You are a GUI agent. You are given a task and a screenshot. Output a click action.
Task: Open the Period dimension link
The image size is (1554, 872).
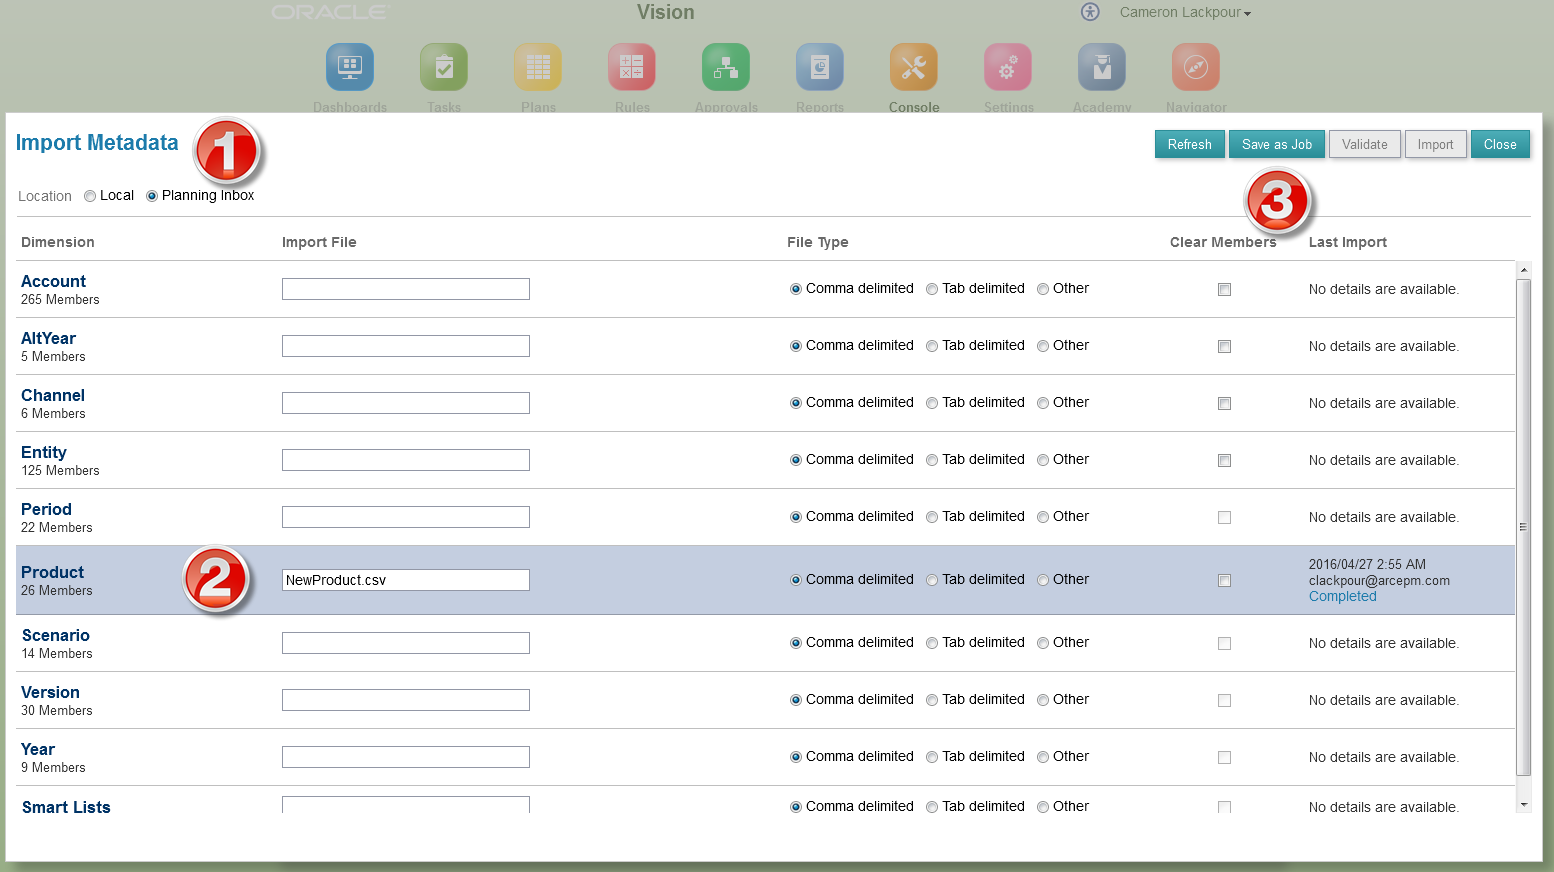click(46, 510)
